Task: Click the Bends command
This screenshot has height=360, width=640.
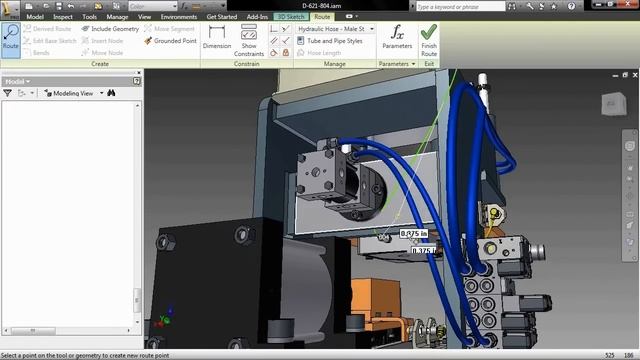Action: (36, 53)
